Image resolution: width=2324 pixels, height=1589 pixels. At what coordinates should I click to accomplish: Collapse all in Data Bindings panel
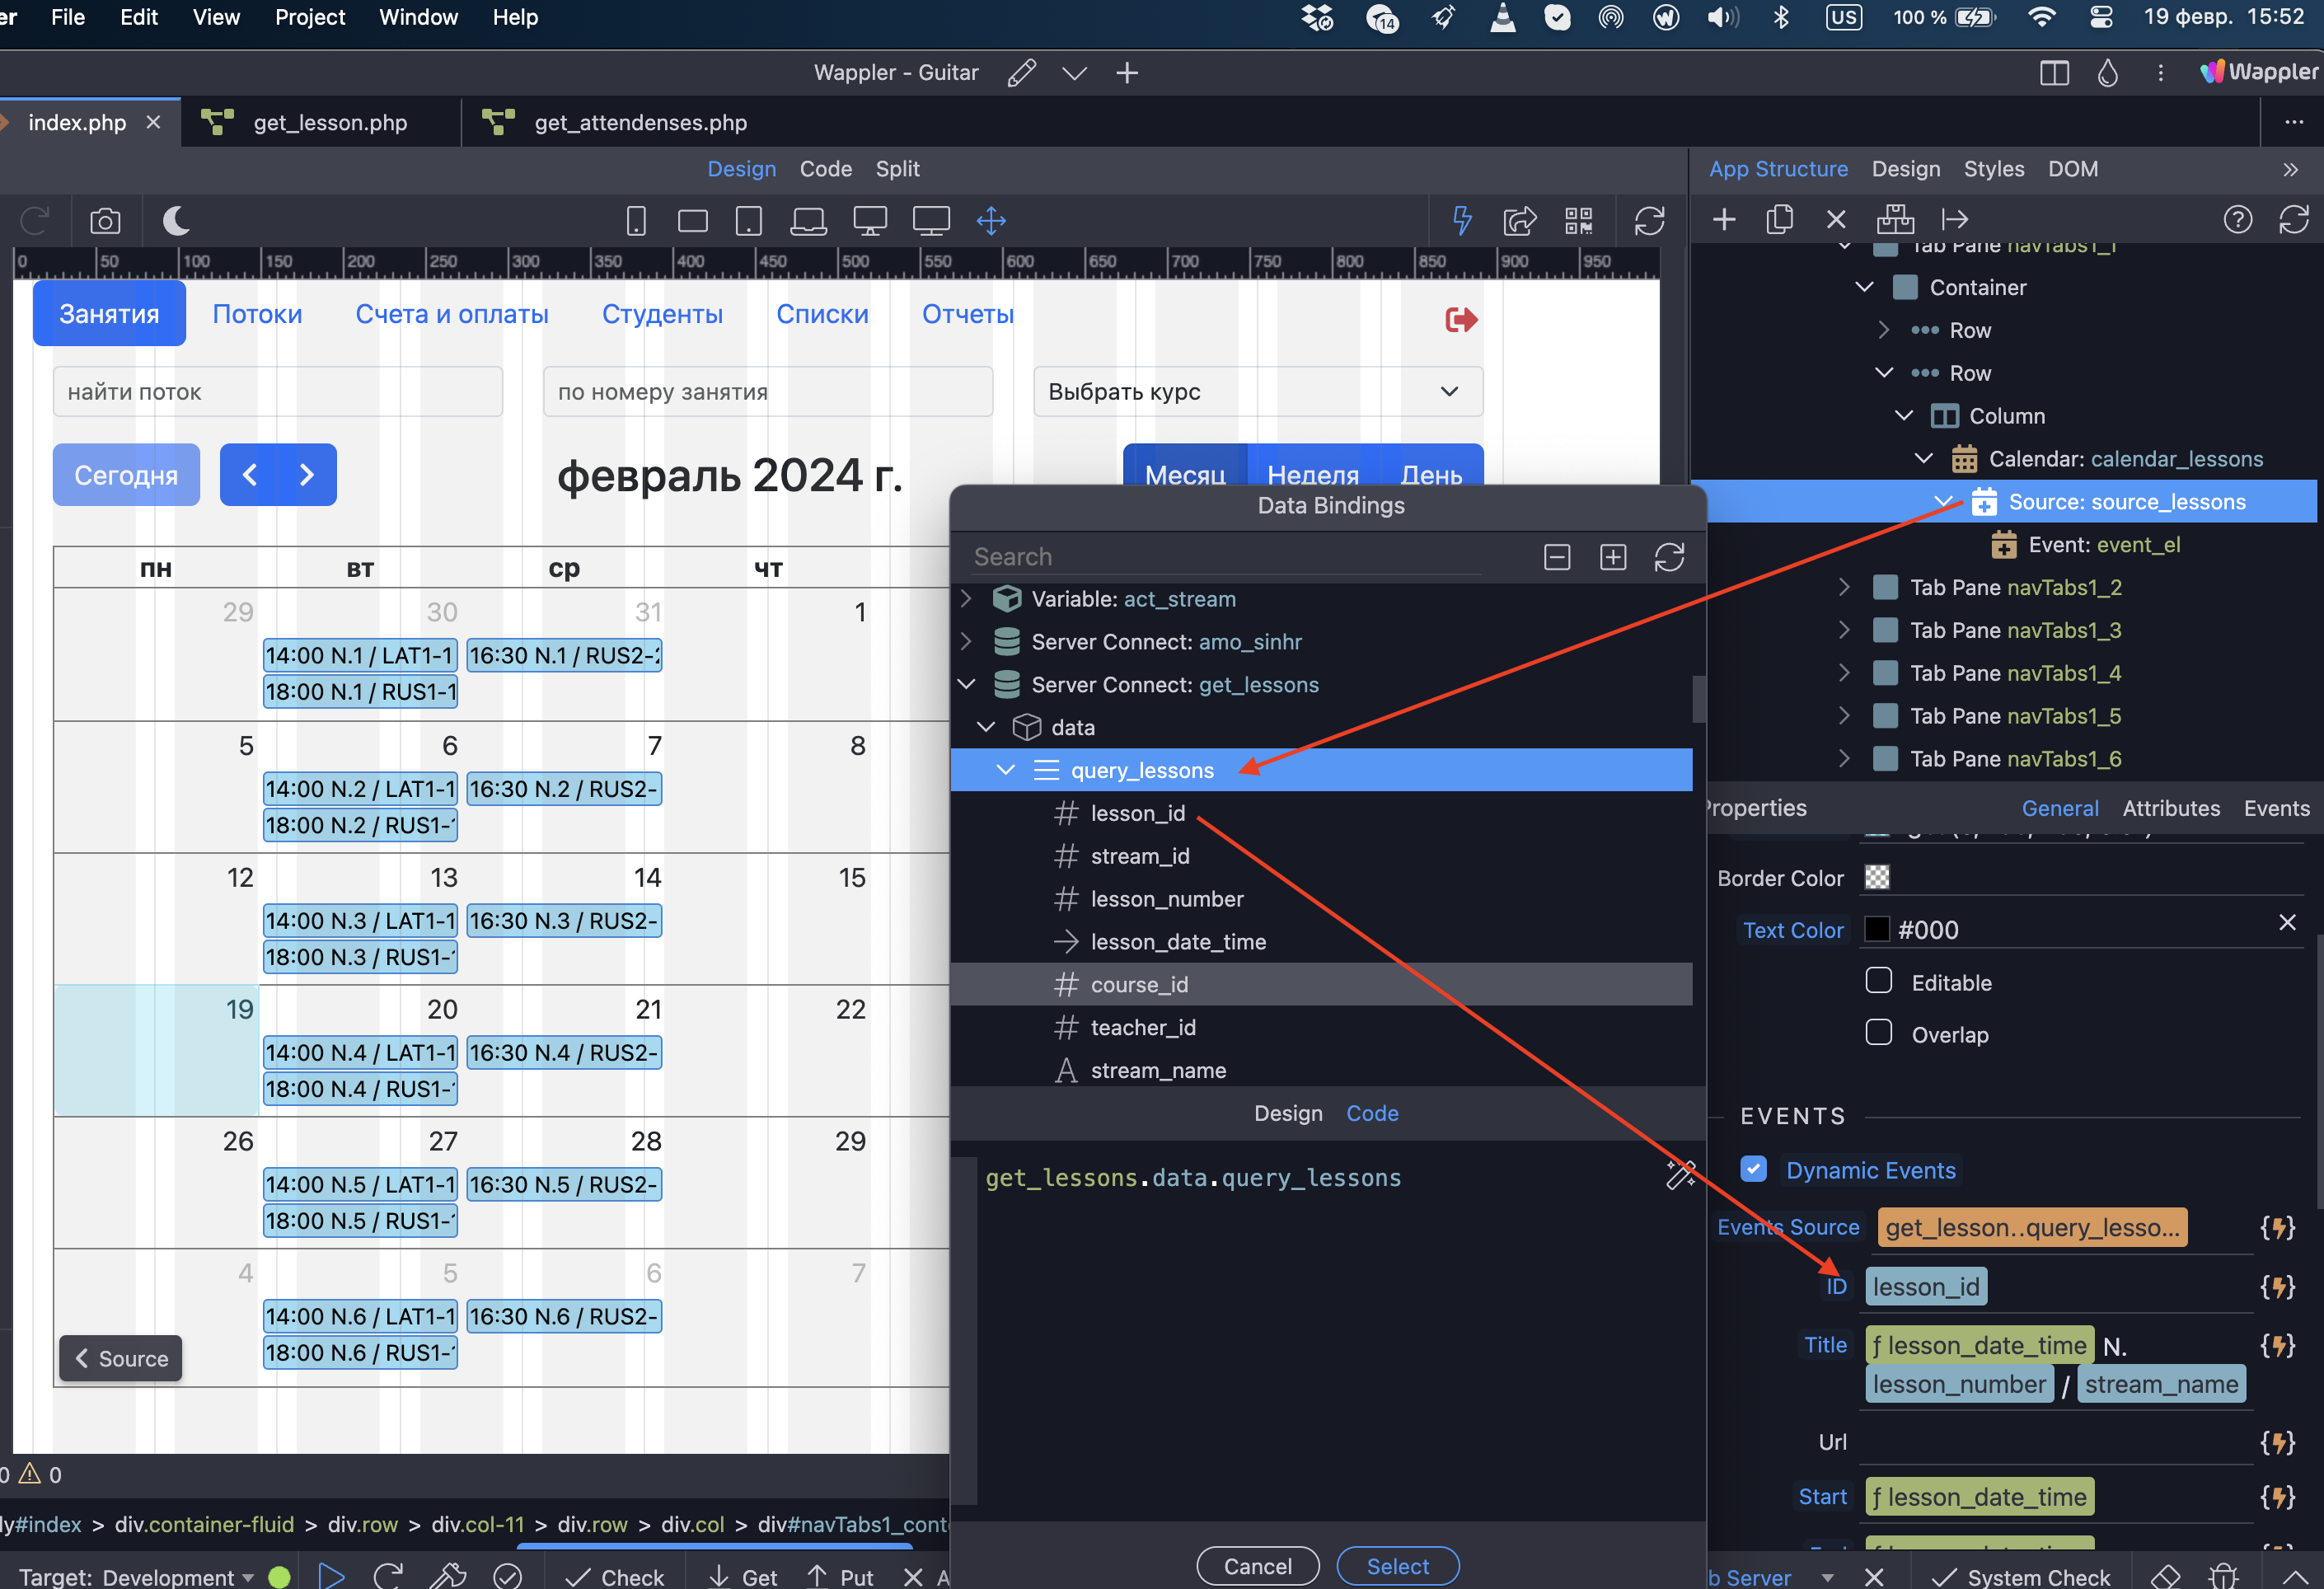point(1557,557)
